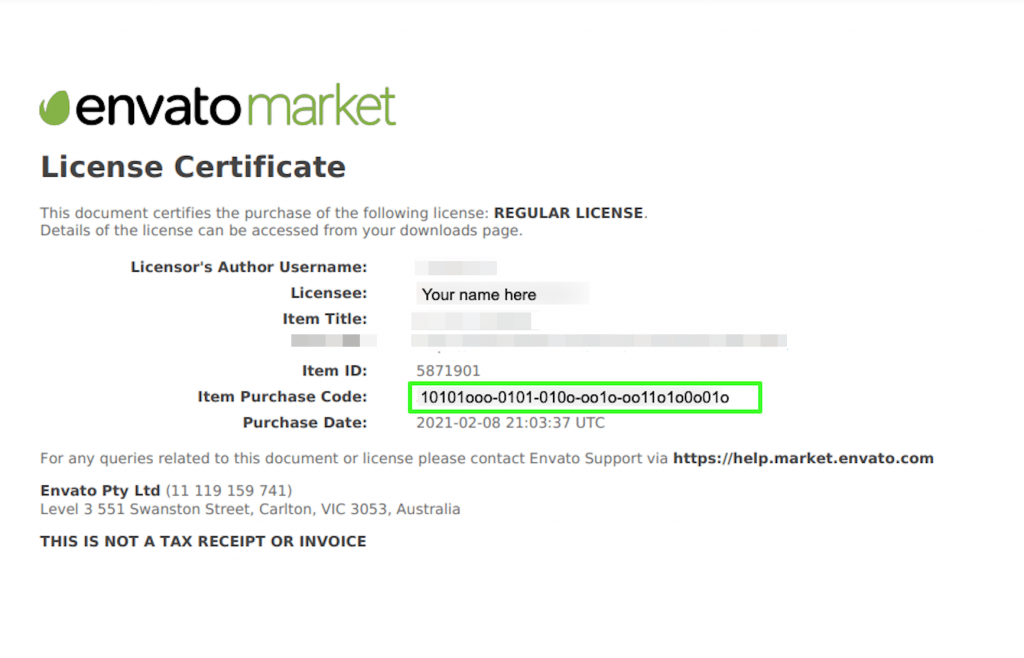Click the "NOT A TAX RECEIPT" notice
1024x658 pixels.
(x=203, y=541)
